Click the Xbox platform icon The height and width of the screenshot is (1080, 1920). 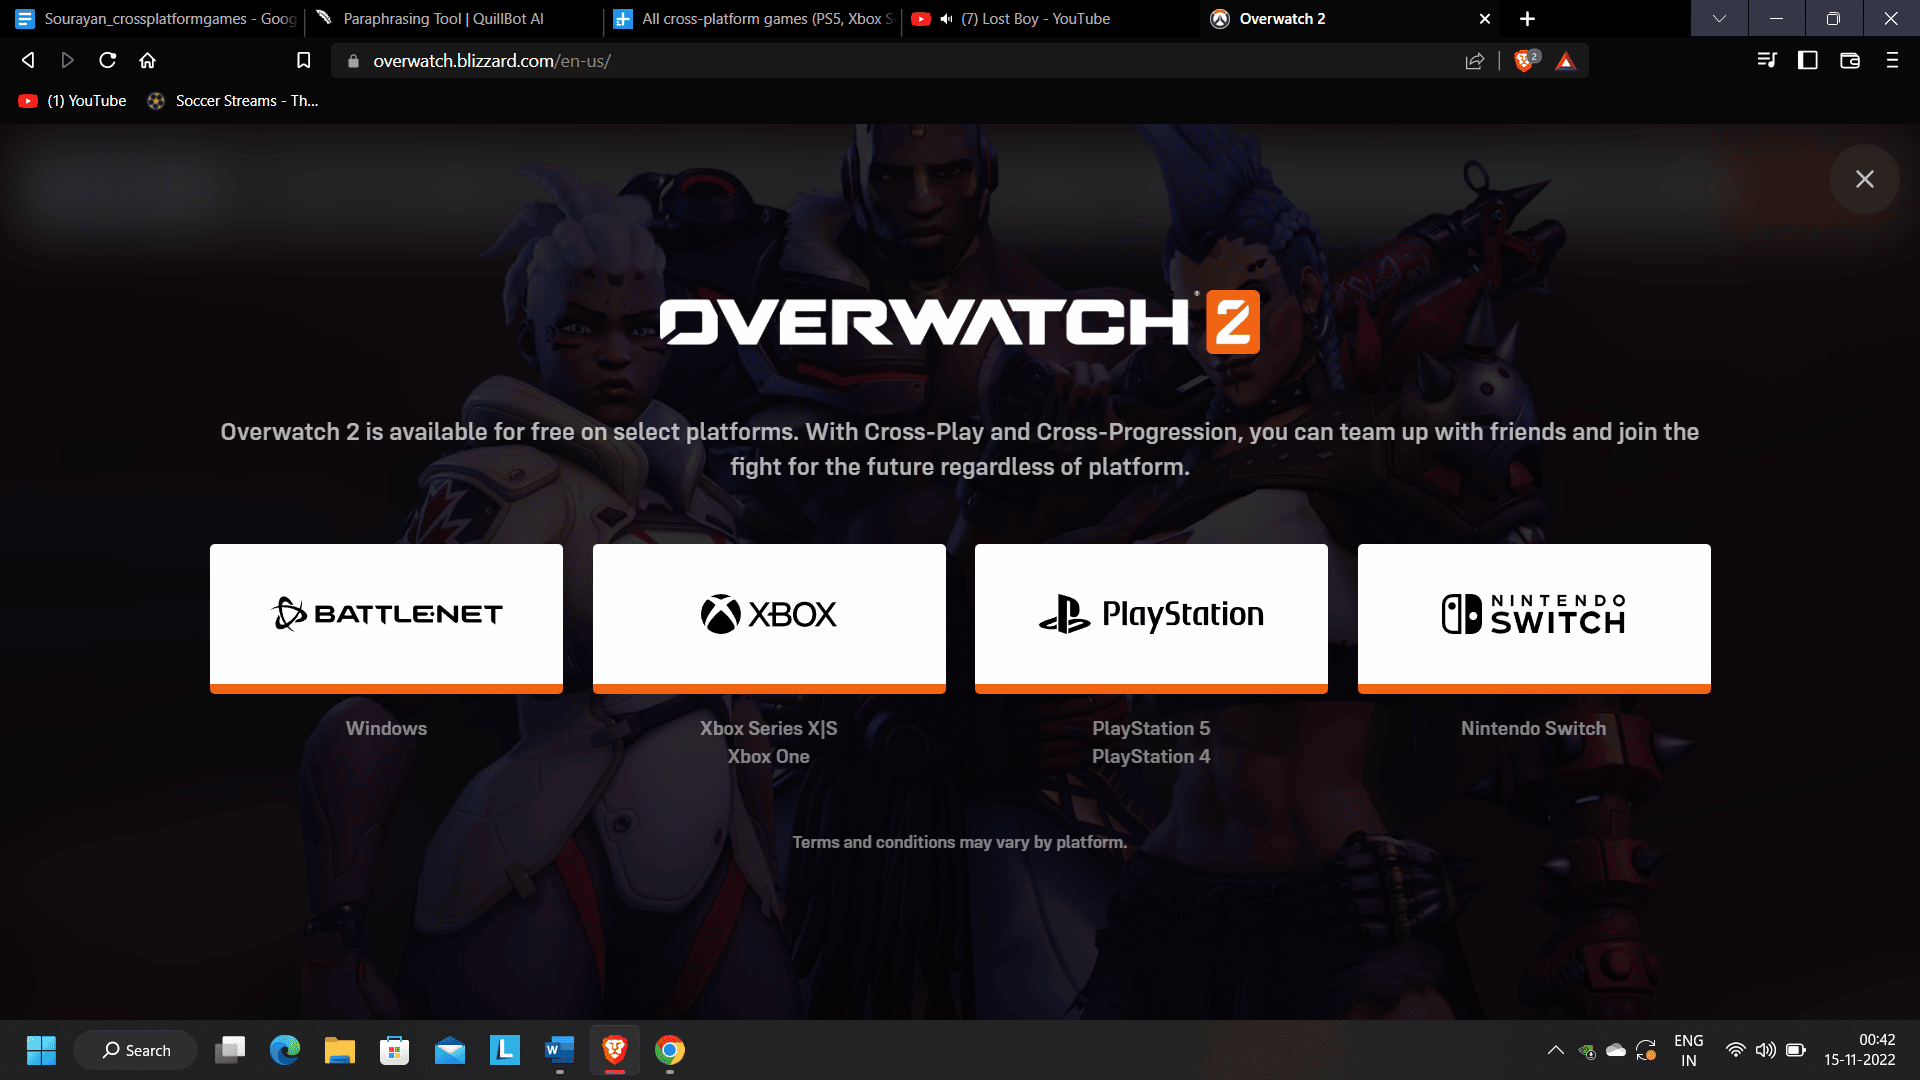click(769, 613)
